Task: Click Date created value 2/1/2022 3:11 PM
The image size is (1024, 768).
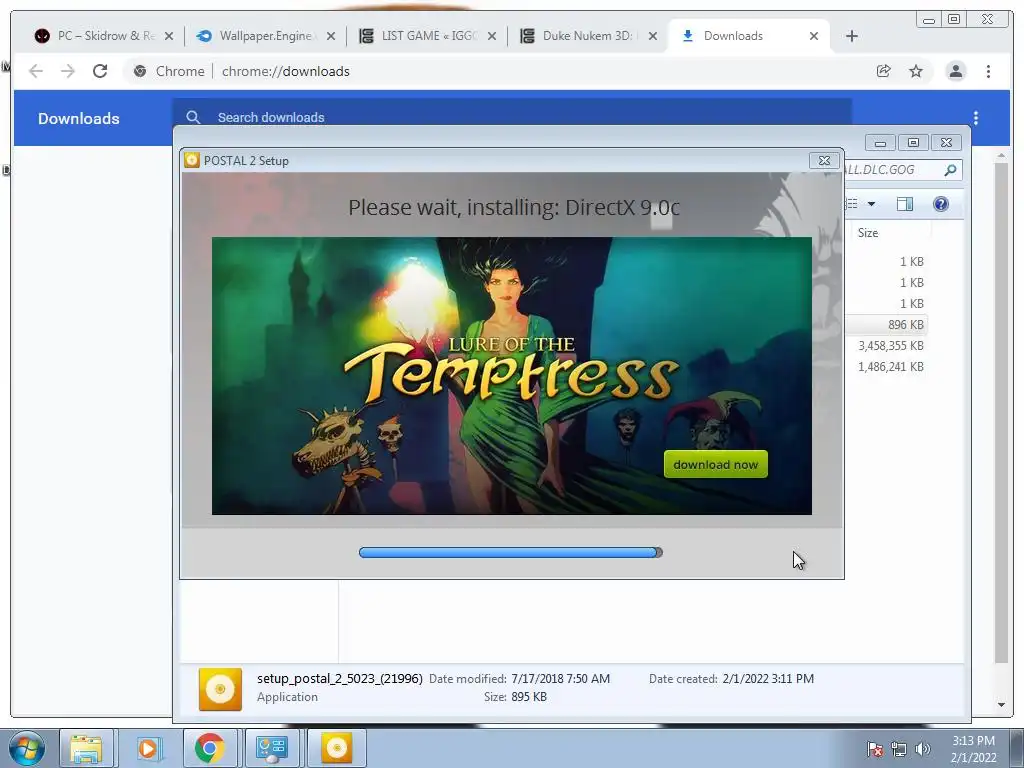Action: coord(768,679)
